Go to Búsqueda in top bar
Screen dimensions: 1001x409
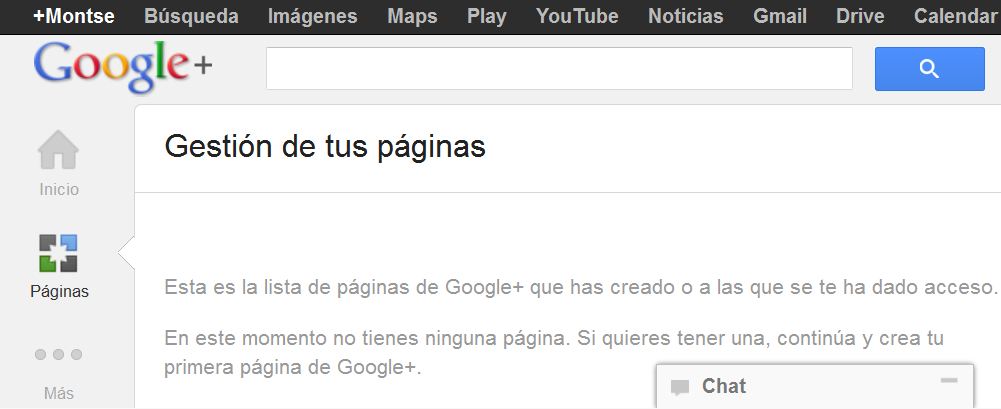[x=192, y=16]
